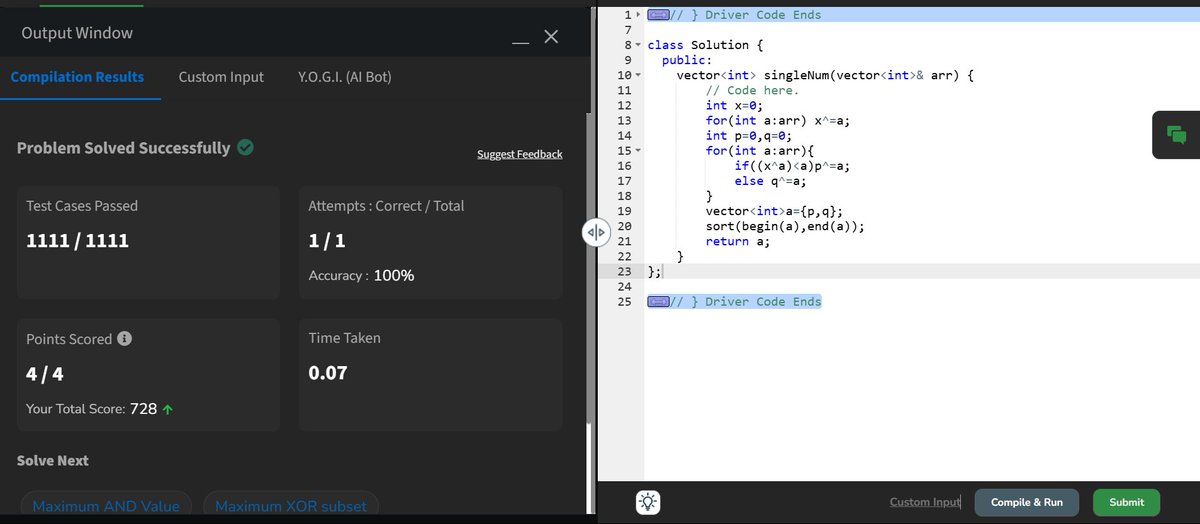Collapse the class Solution fold on line 8
Image resolution: width=1200 pixels, height=524 pixels.
tap(638, 45)
